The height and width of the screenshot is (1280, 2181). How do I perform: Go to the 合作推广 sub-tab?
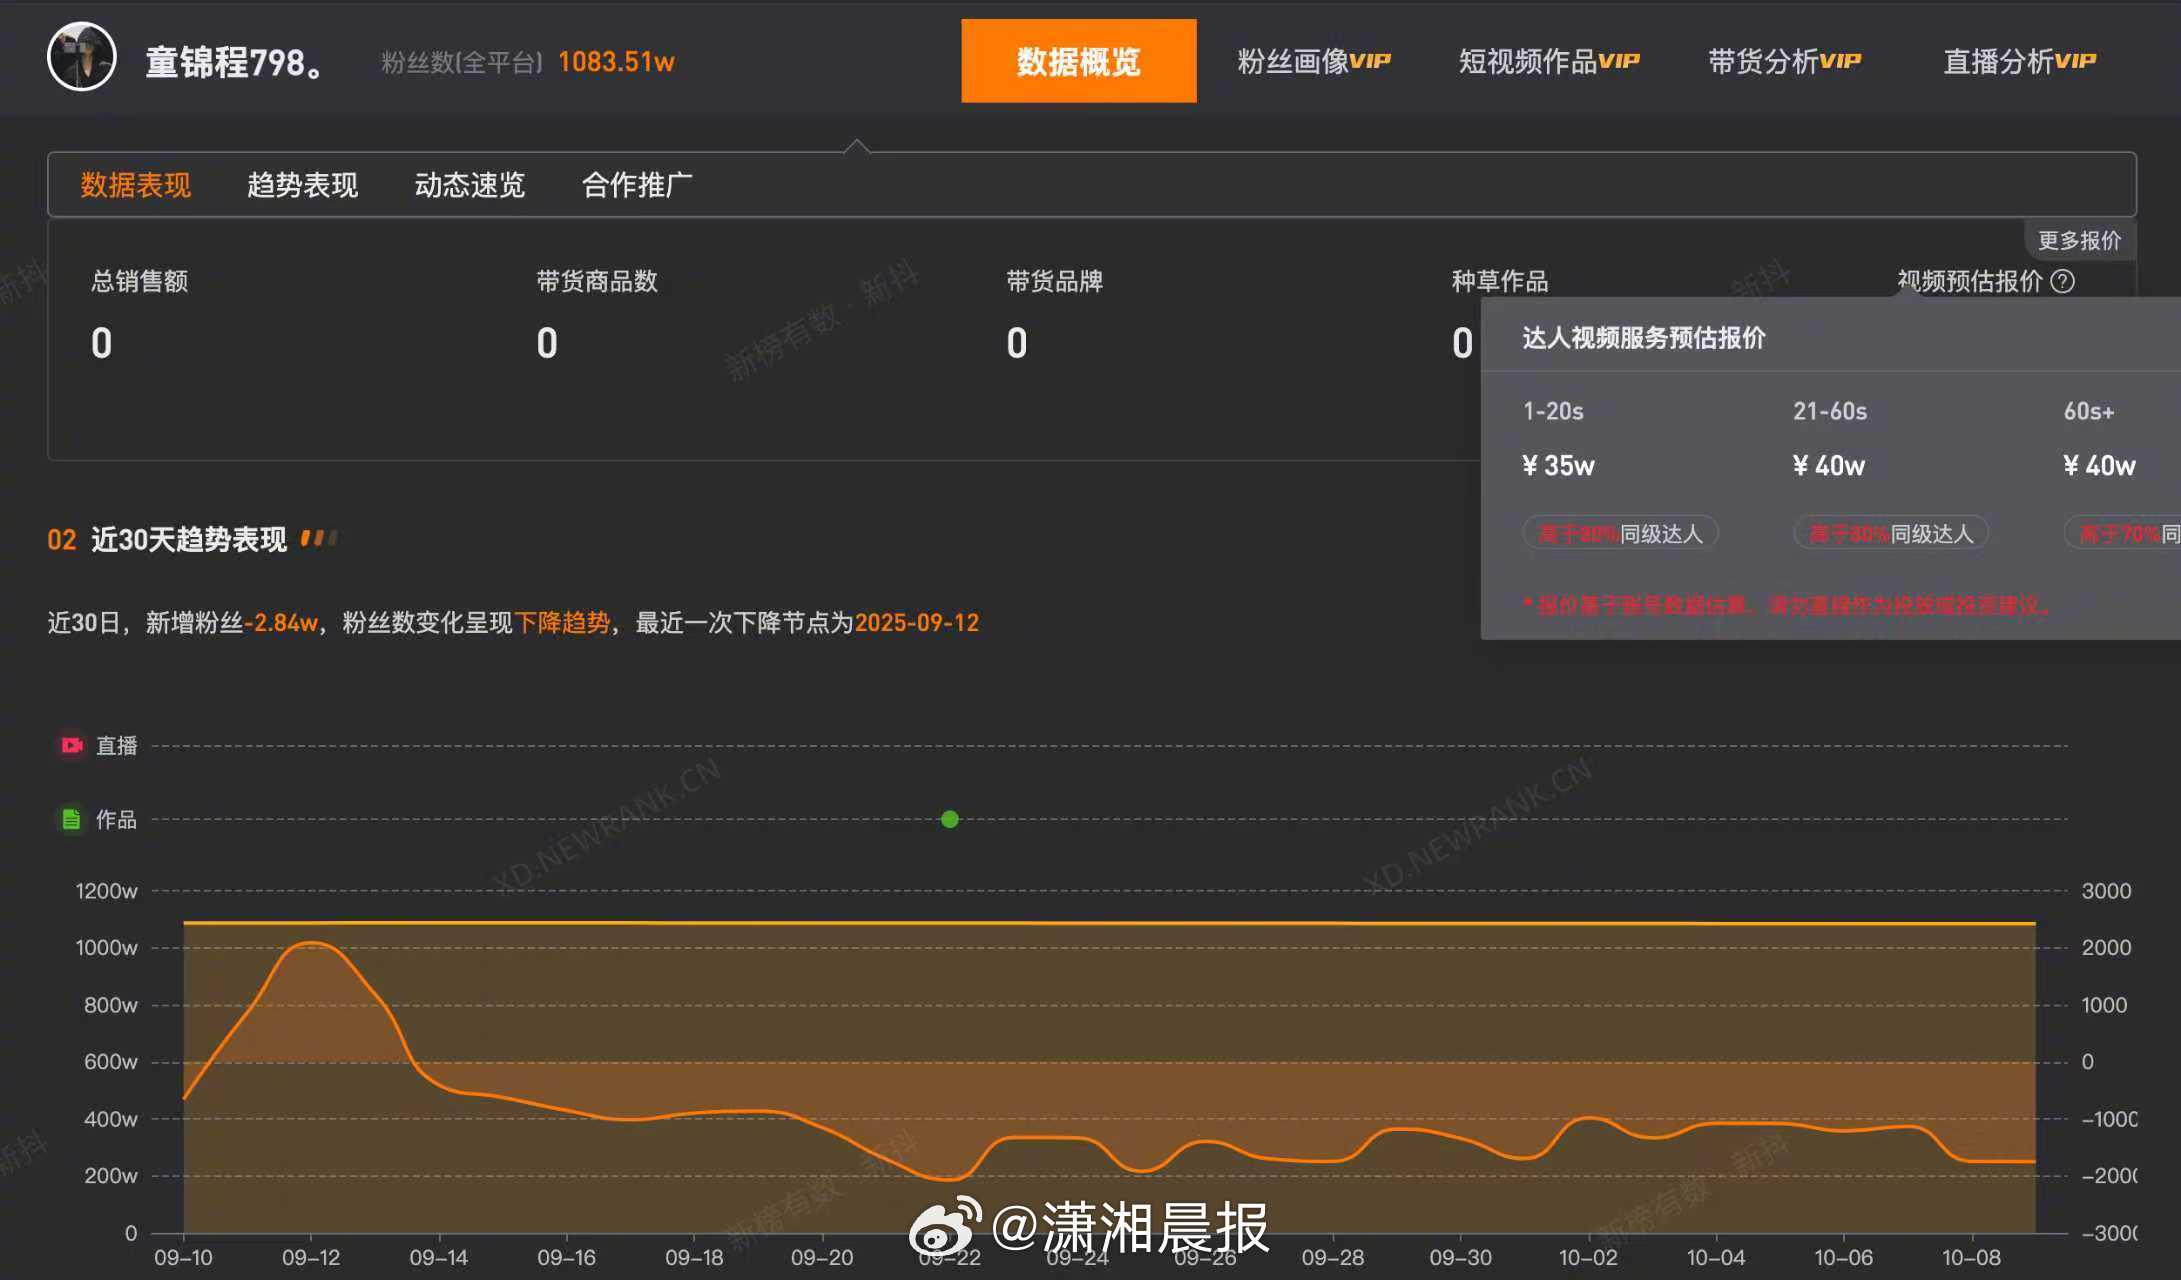click(636, 185)
